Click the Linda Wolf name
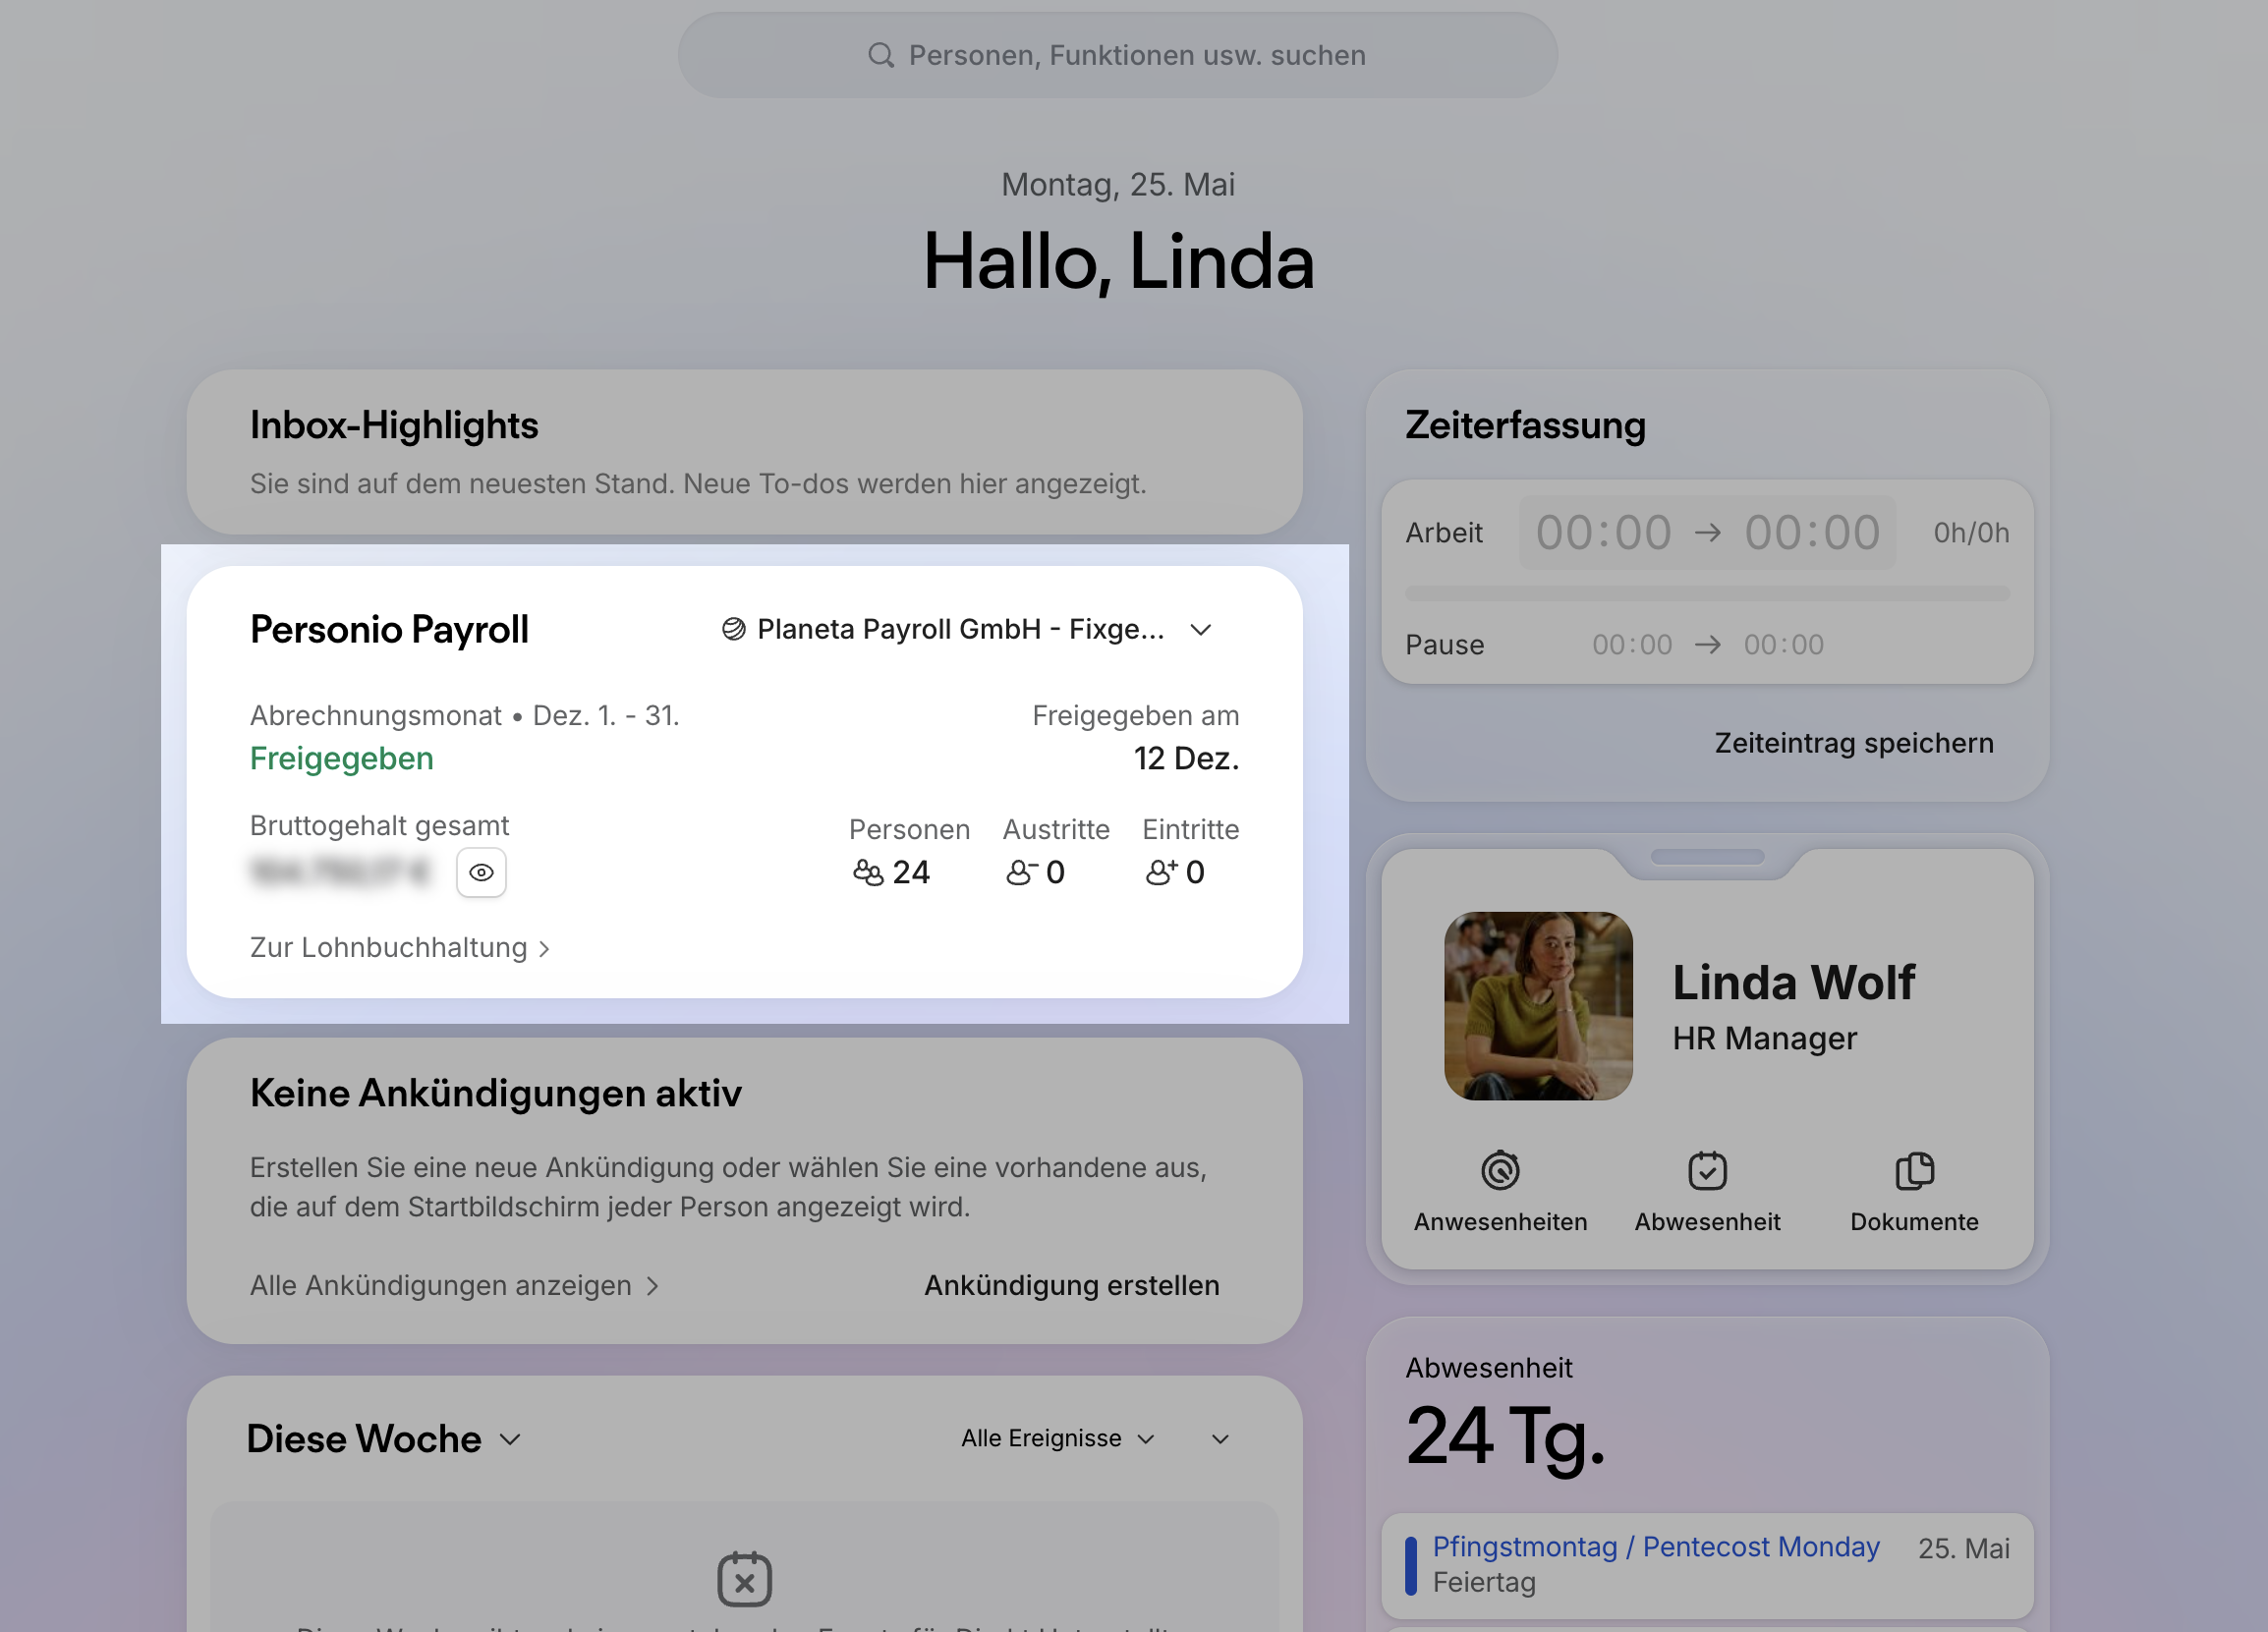2268x1632 pixels. click(1793, 982)
